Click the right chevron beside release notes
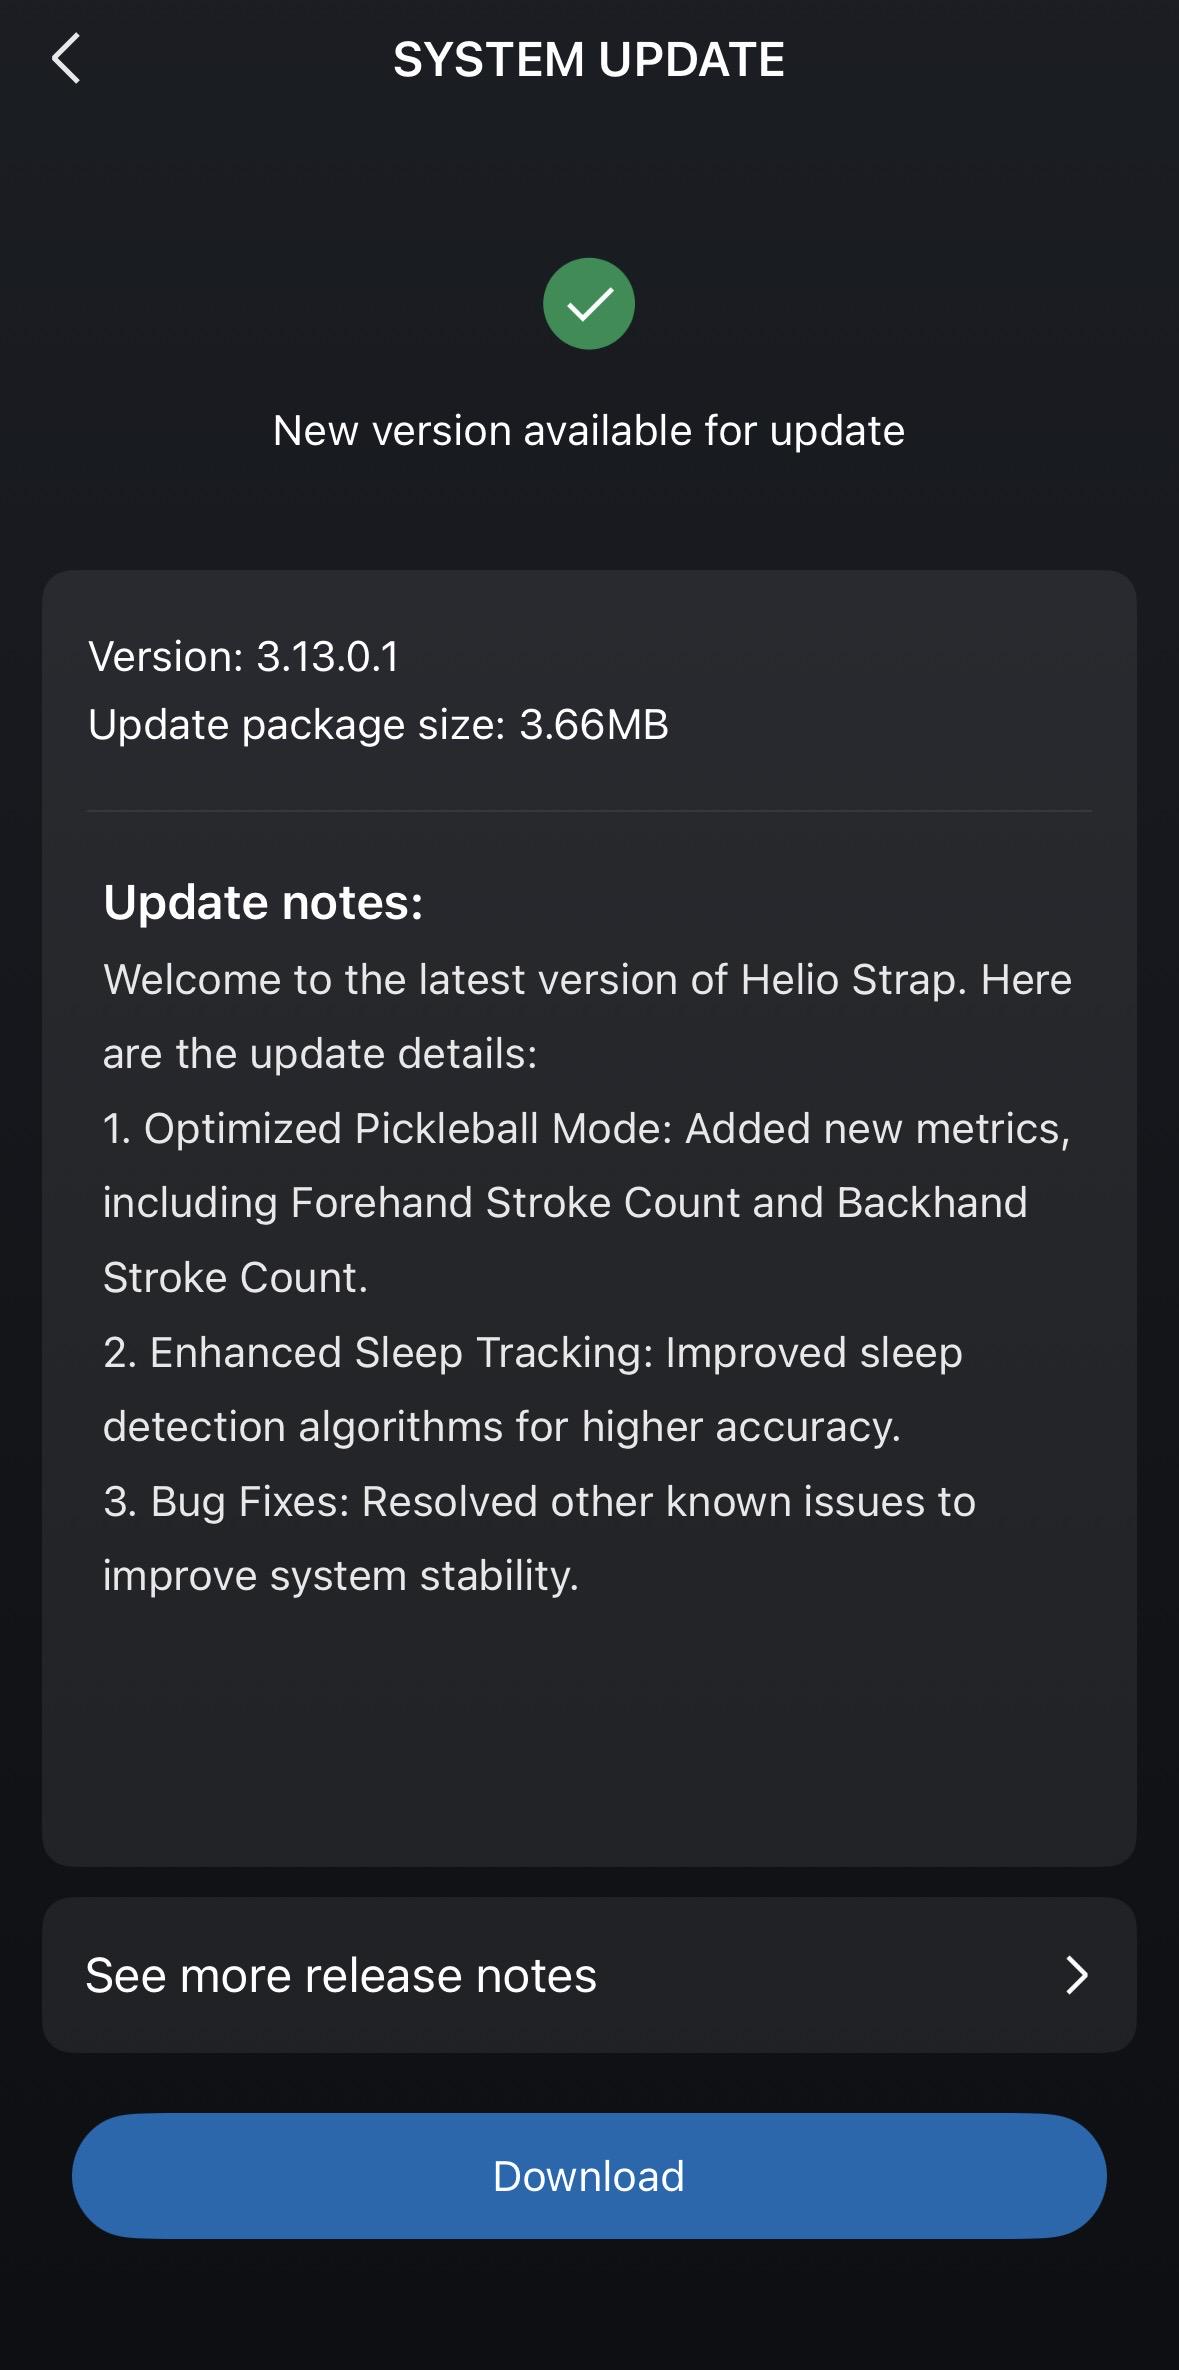 pos(1076,1973)
